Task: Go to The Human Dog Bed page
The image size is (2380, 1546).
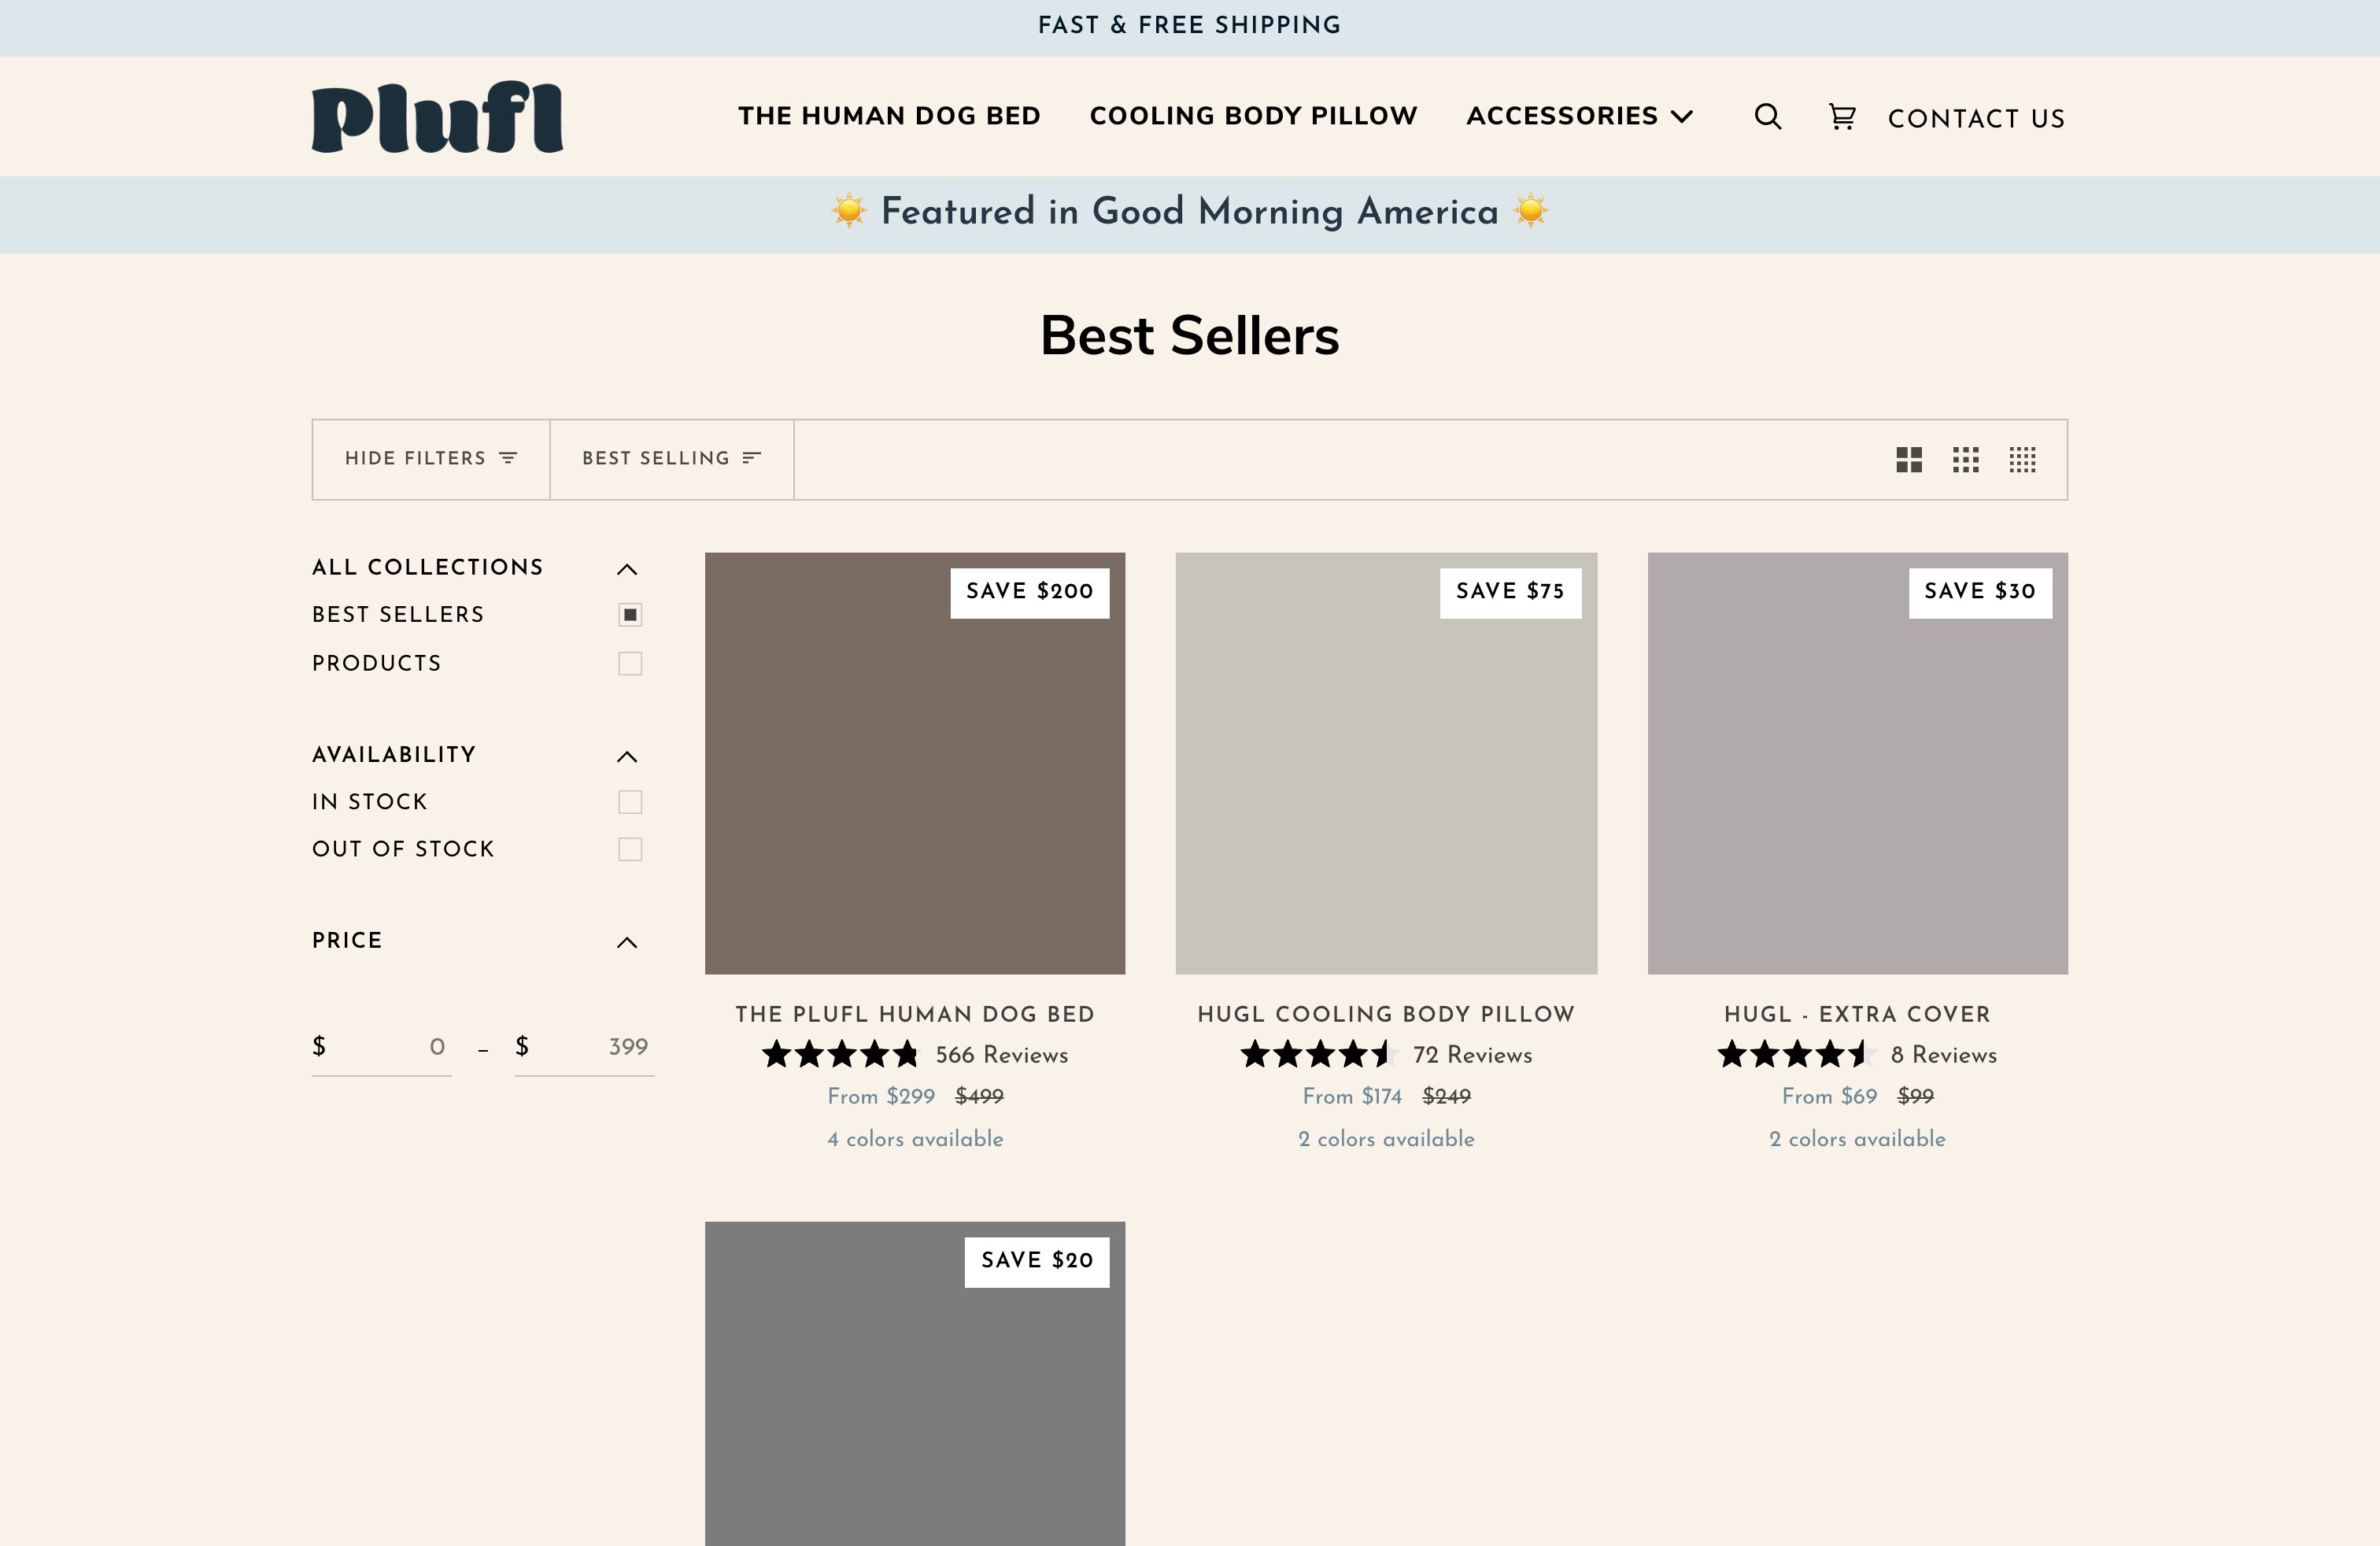Action: 888,116
